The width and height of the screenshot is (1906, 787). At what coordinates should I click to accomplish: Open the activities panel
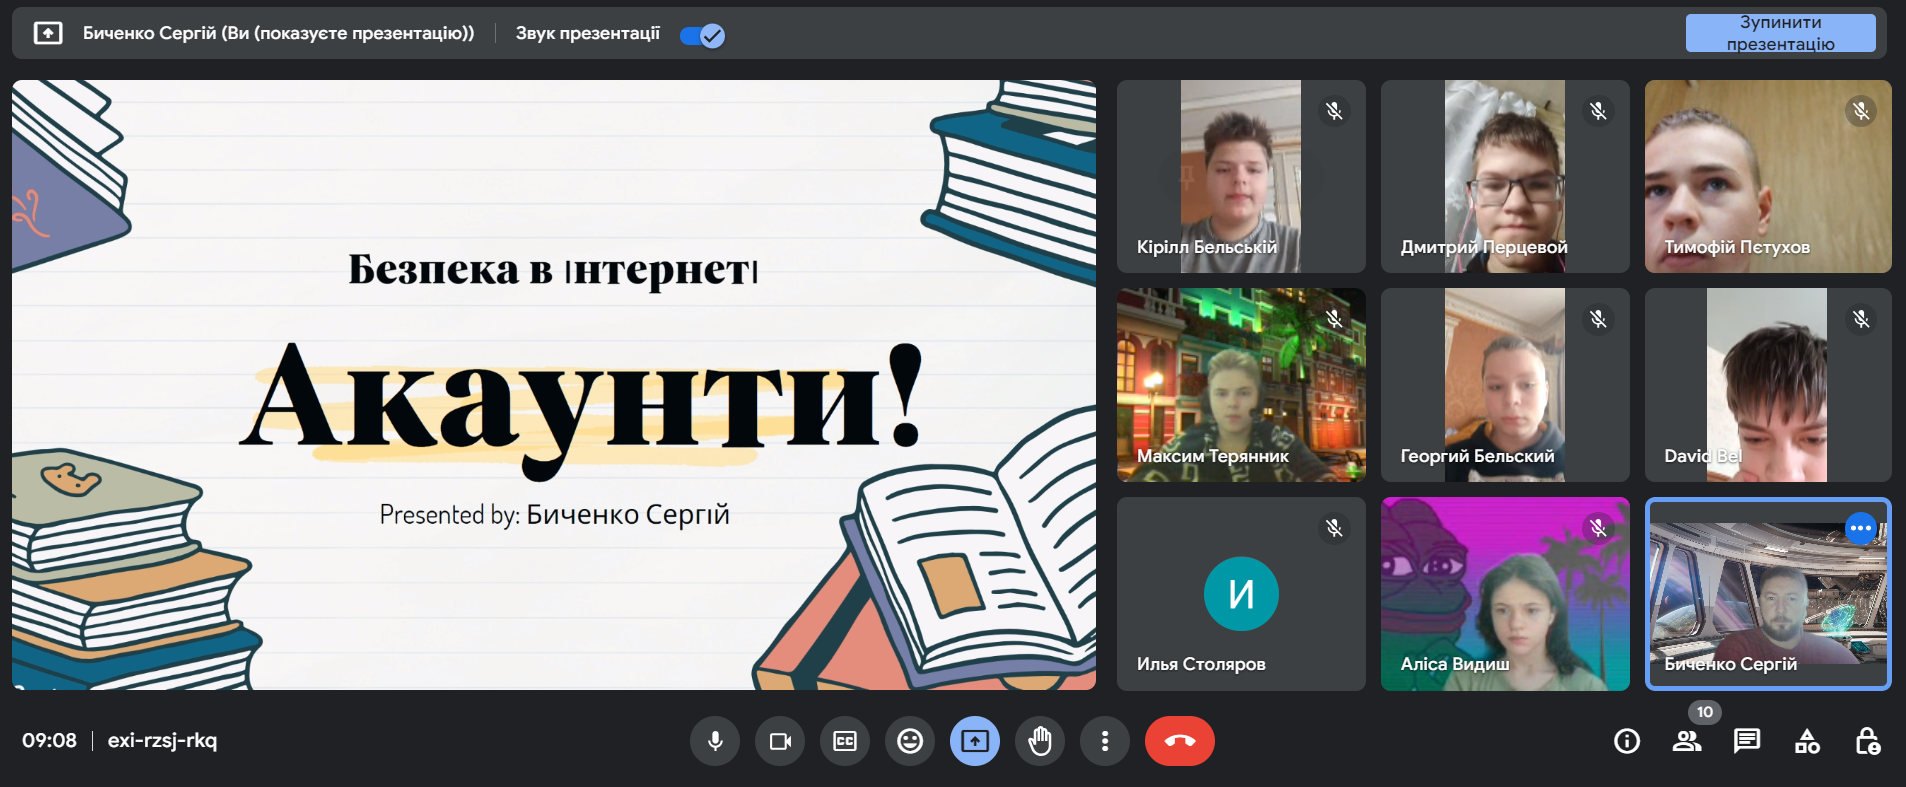1807,741
